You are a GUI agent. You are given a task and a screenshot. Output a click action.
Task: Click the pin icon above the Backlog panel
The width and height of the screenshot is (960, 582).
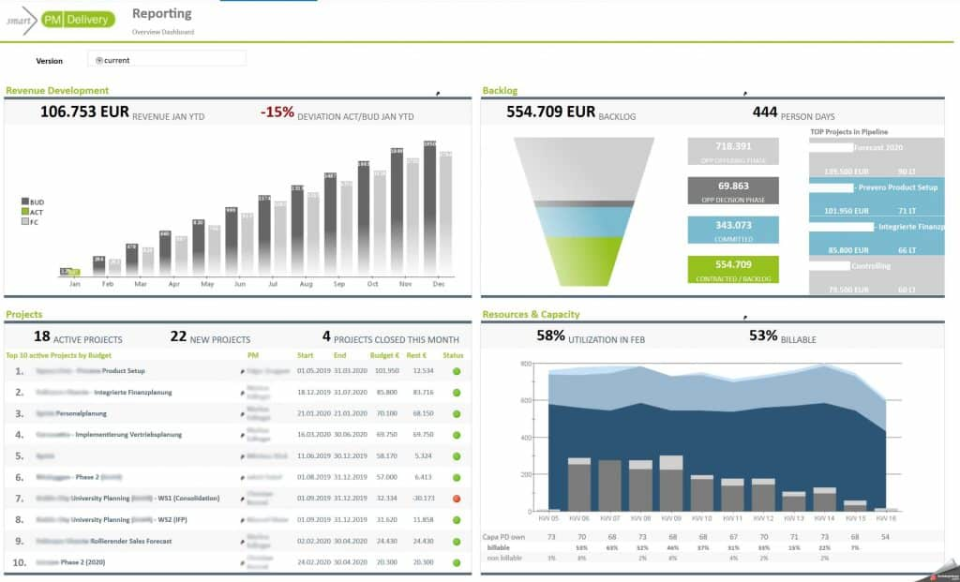745,94
